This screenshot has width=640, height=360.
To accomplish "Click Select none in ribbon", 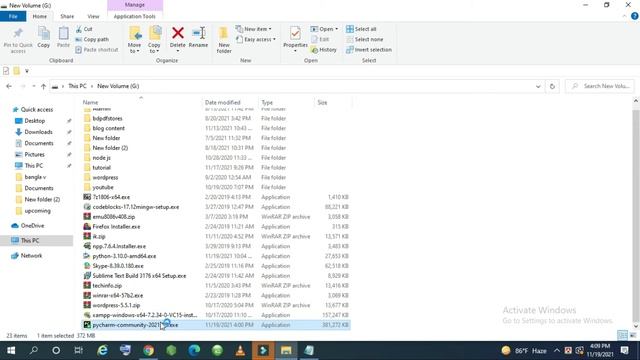I will [x=364, y=40].
